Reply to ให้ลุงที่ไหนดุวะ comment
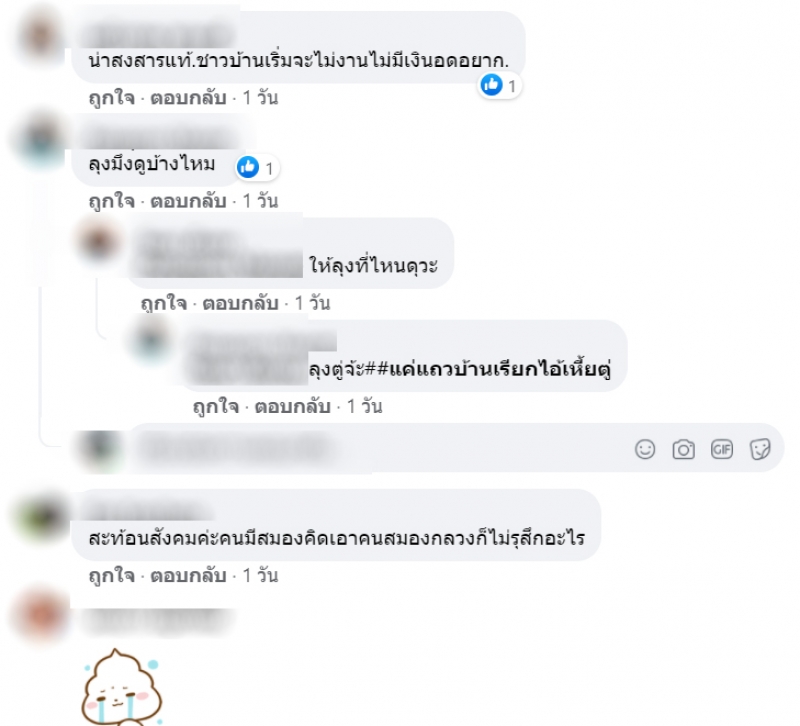Screen dimensions: 800x726 [240, 304]
